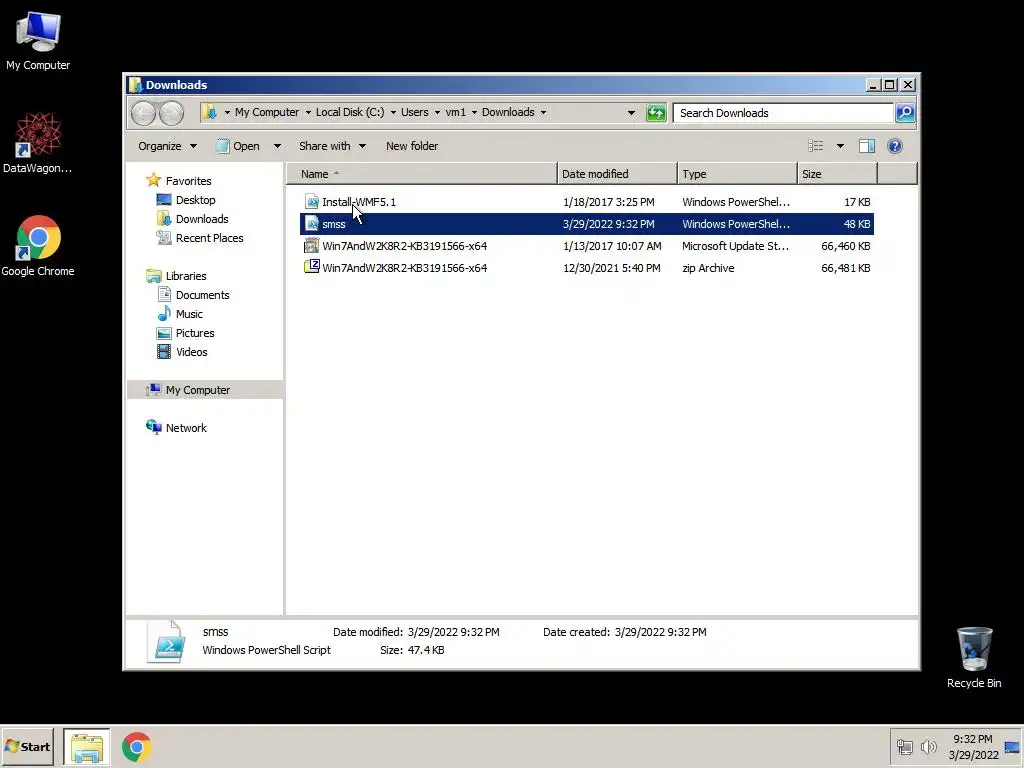
Task: Open My Computer desktop icon
Action: tap(38, 40)
